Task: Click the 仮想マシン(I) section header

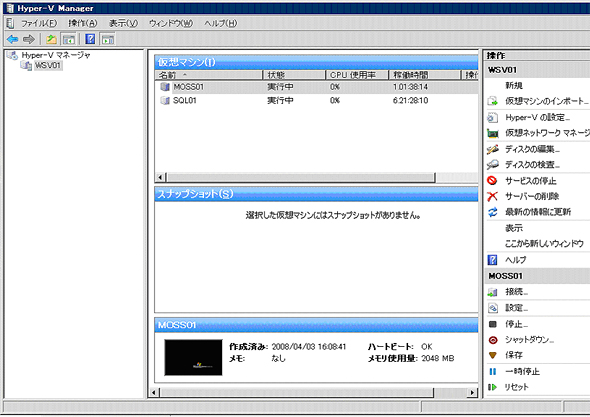Action: 316,62
